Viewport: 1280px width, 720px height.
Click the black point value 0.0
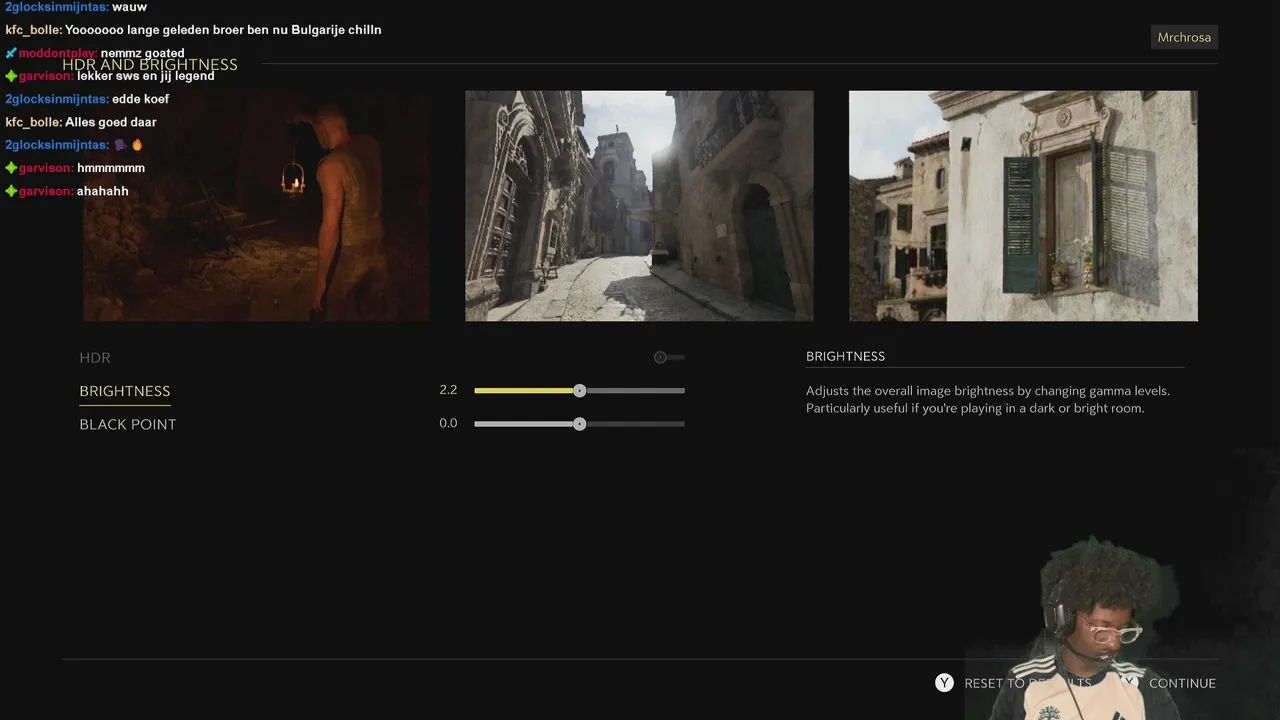coord(448,423)
